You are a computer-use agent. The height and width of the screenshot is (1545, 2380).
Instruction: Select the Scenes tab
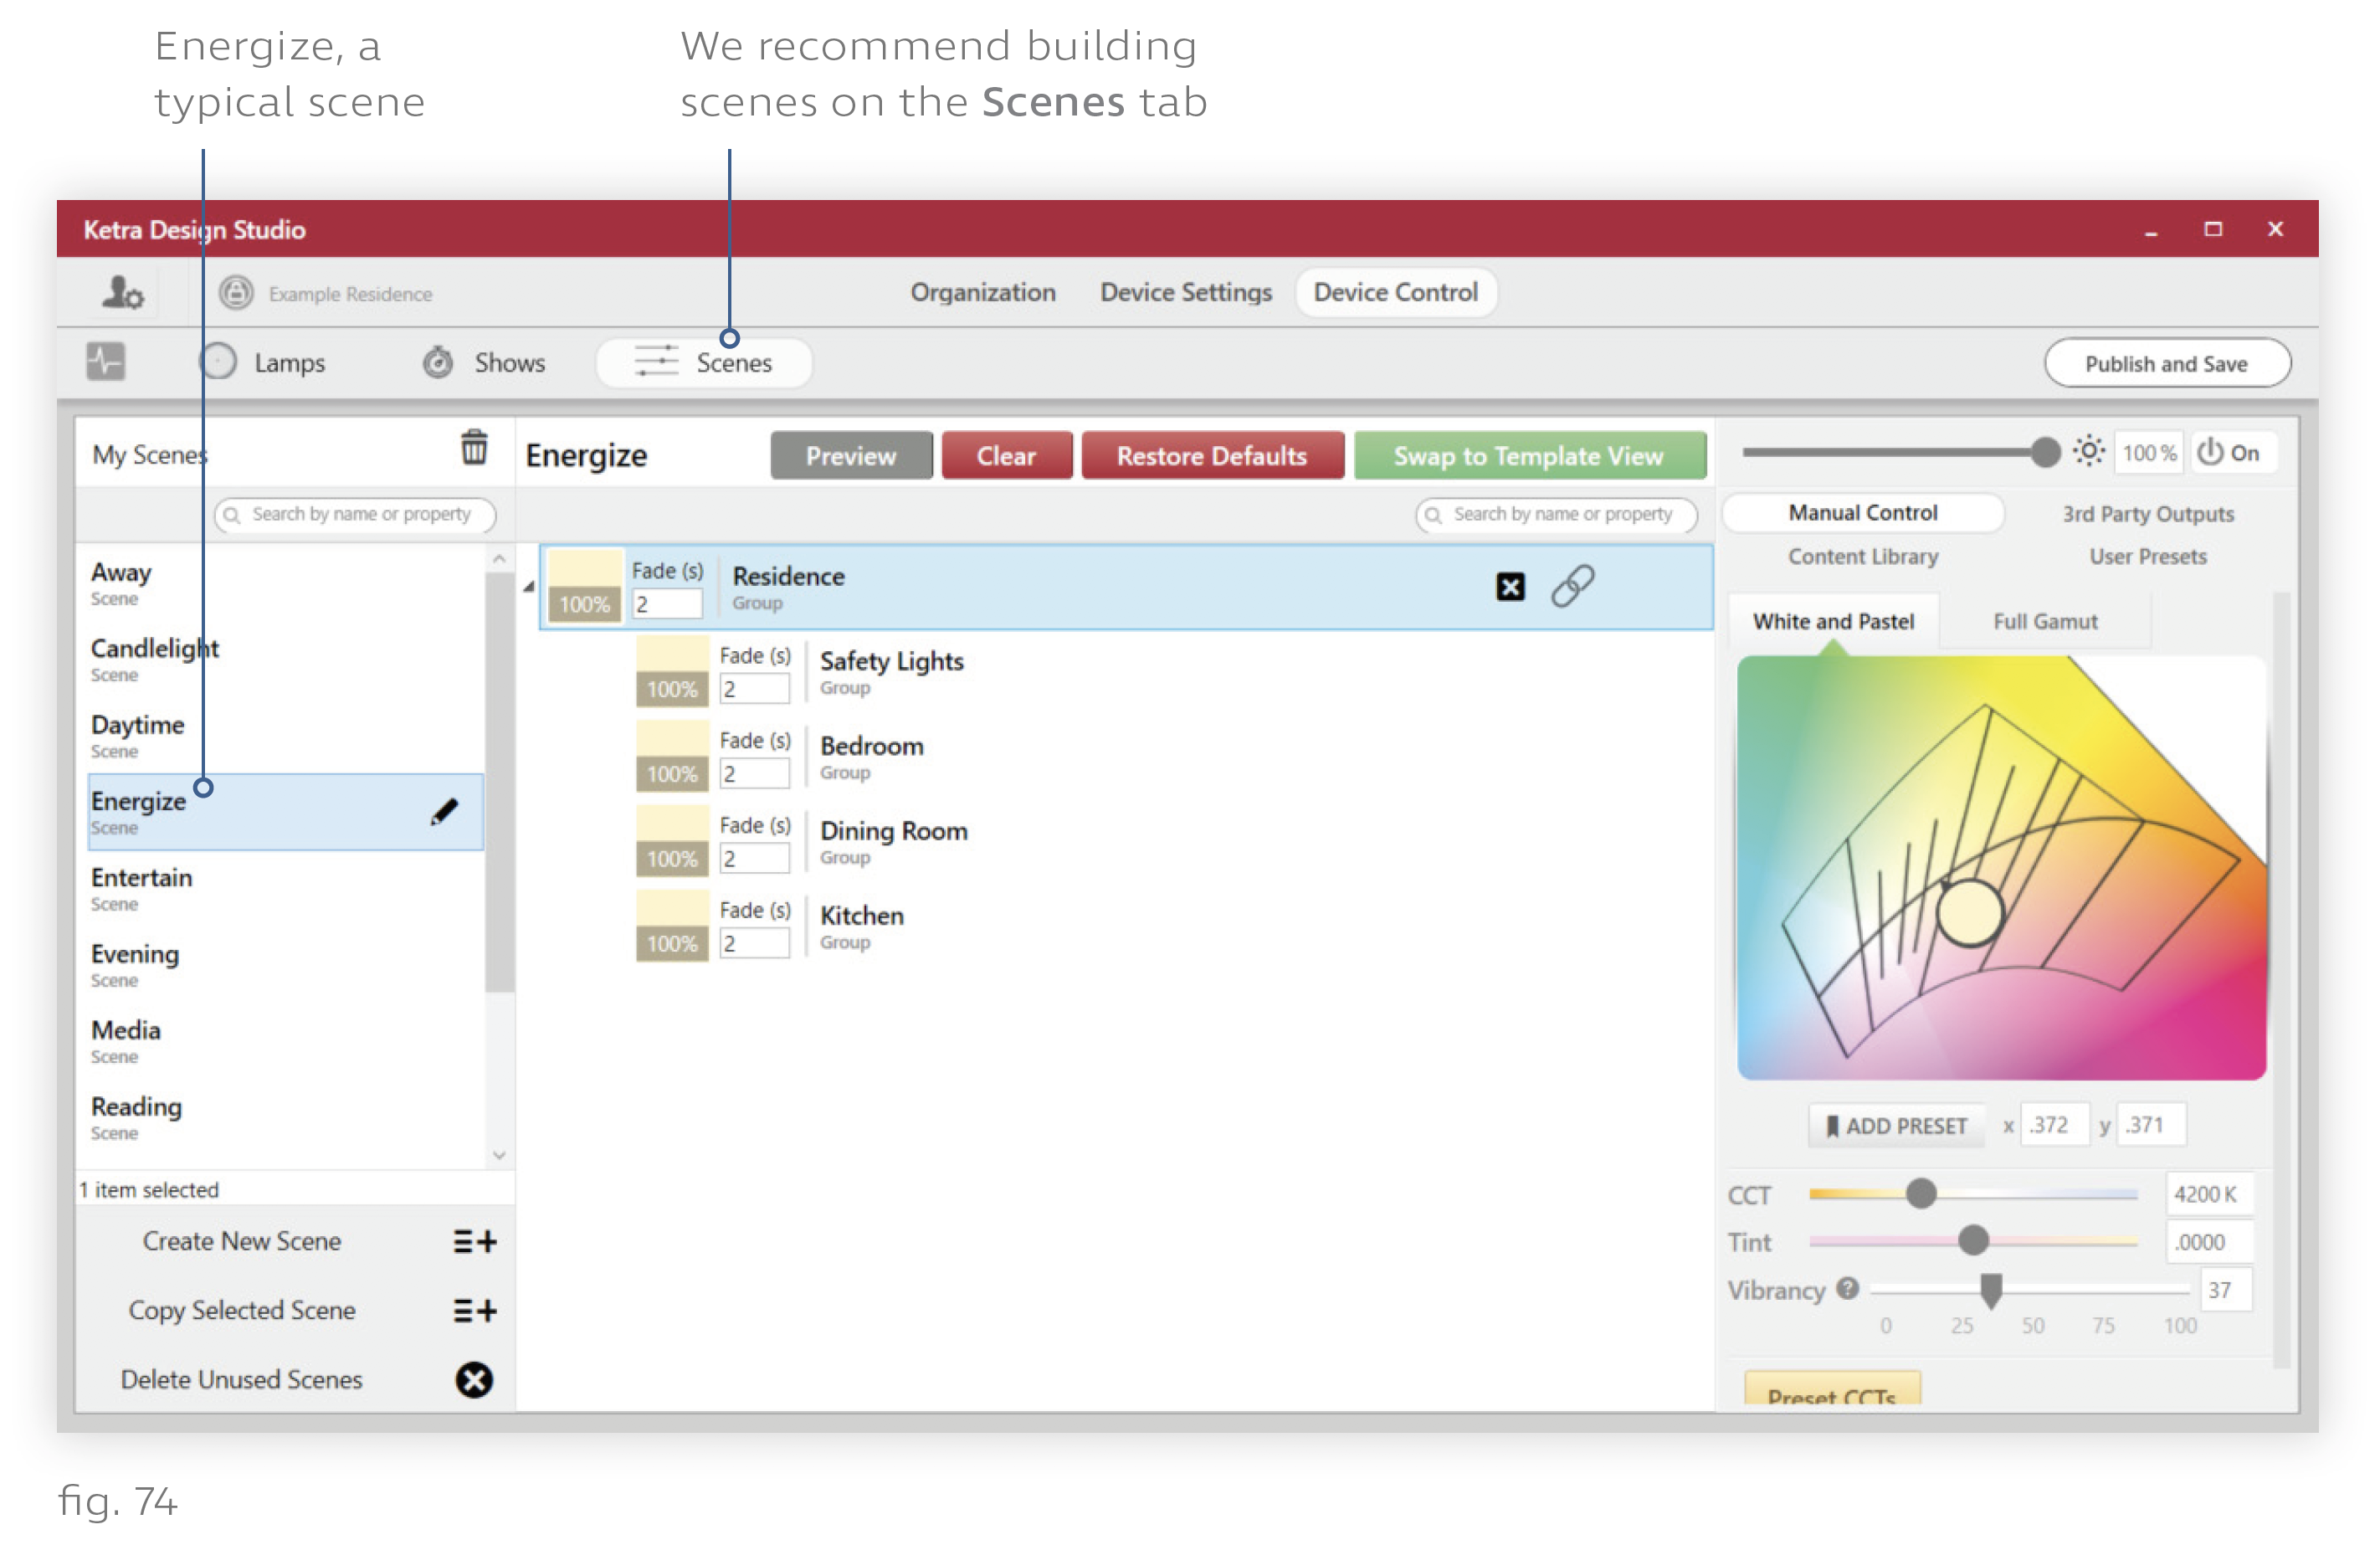click(703, 362)
